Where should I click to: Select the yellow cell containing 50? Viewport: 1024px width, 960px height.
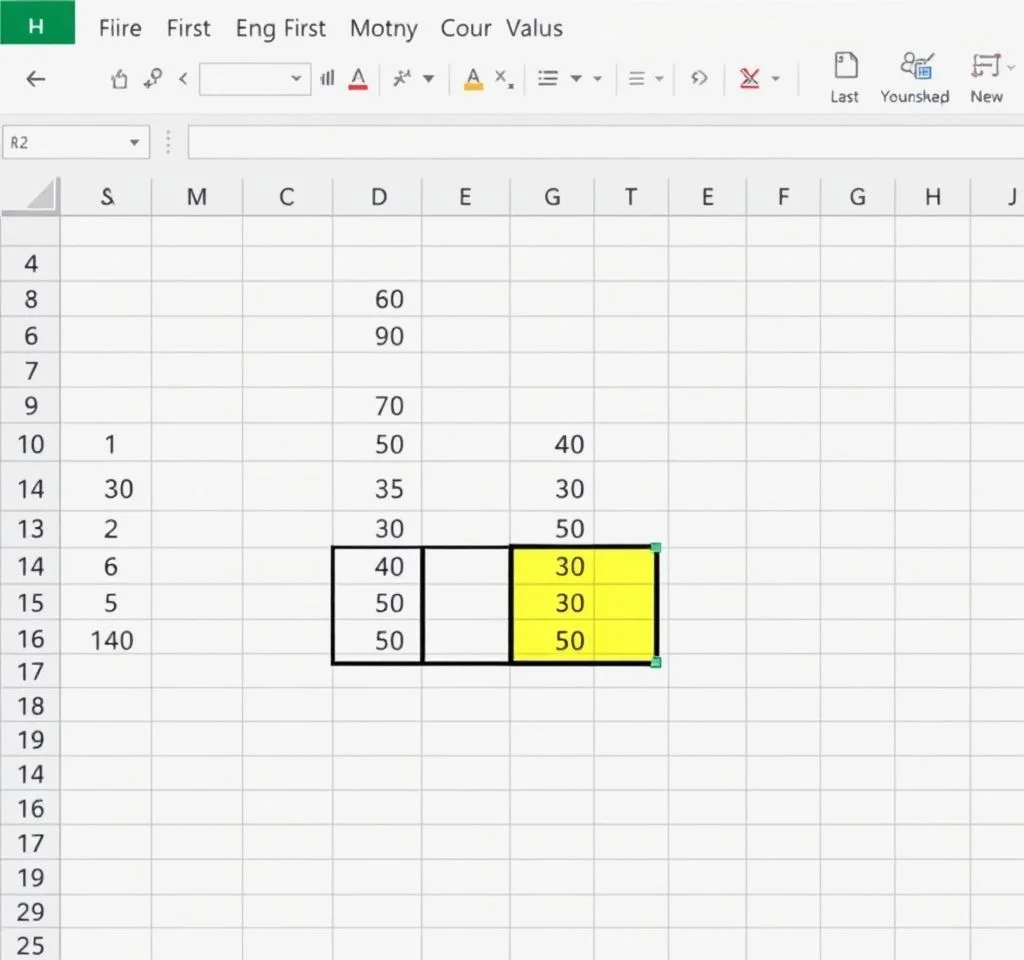569,641
